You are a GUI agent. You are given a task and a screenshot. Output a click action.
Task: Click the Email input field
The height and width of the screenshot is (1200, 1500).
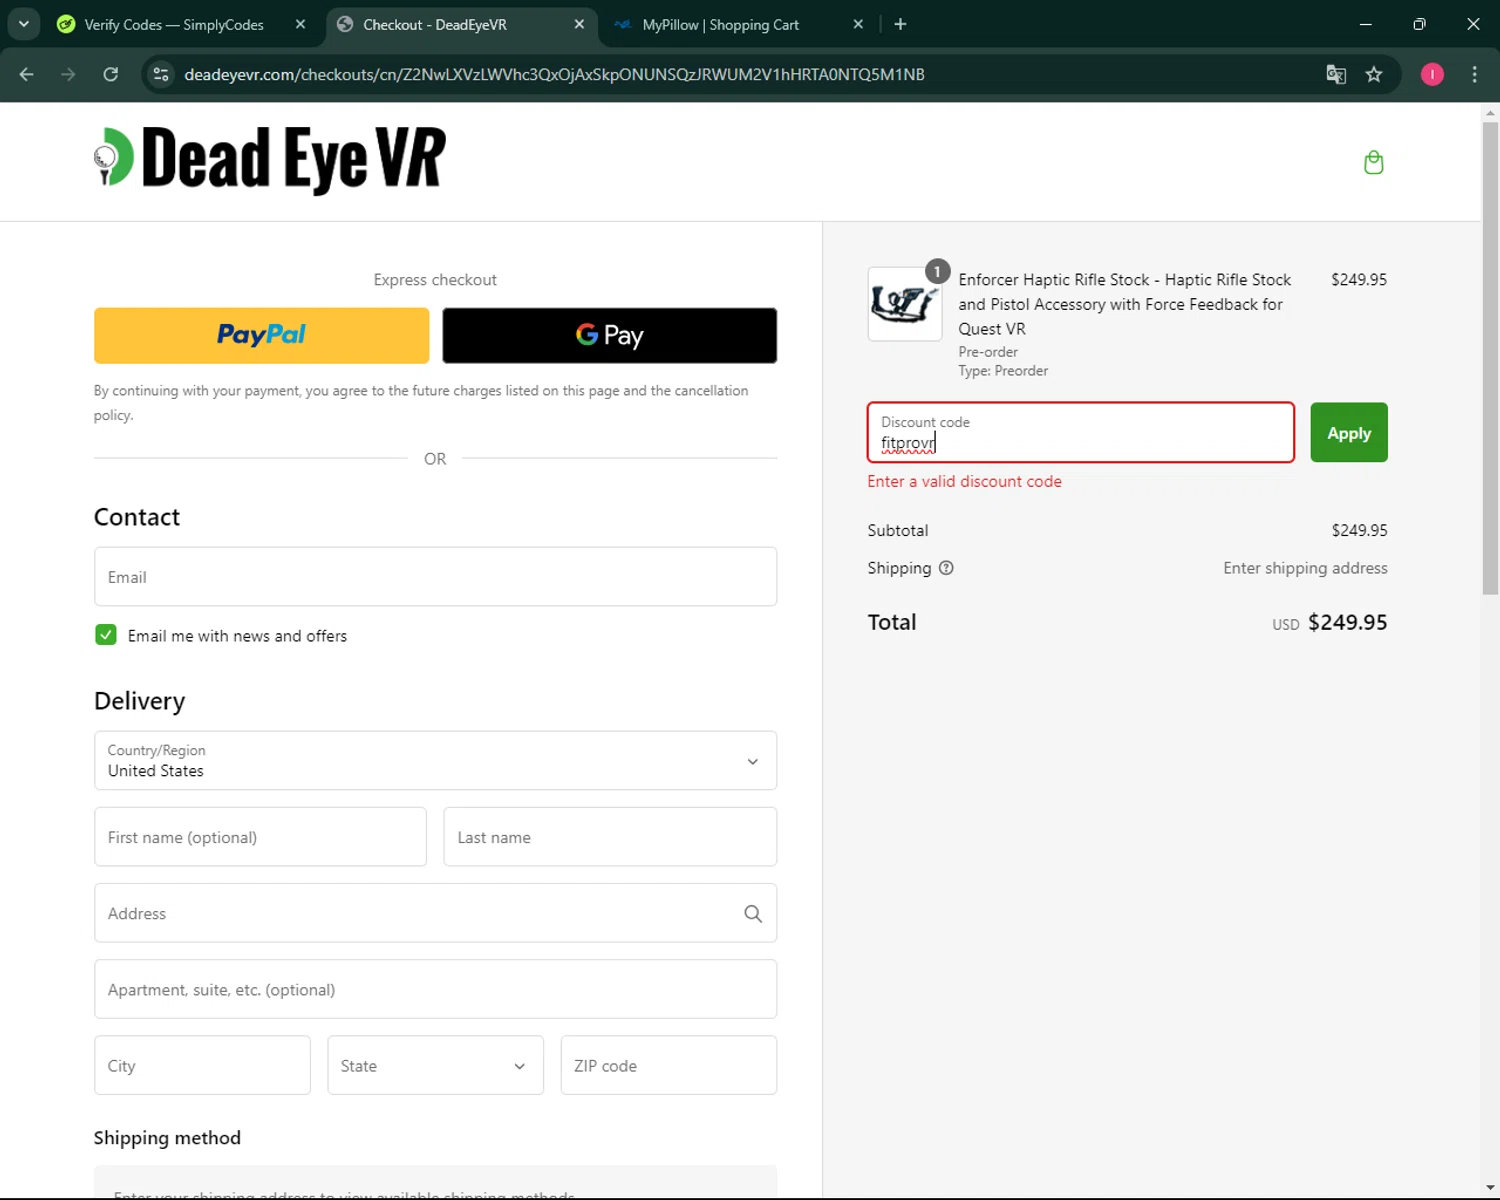click(435, 576)
